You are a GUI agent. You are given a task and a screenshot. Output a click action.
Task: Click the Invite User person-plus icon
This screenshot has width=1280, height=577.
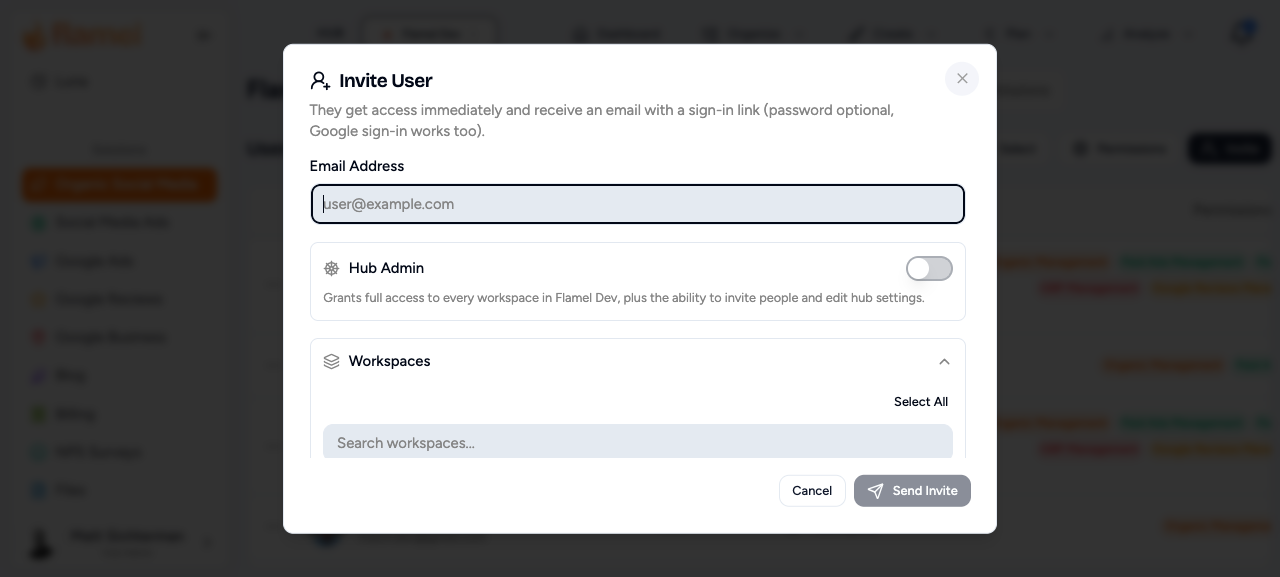pos(320,81)
